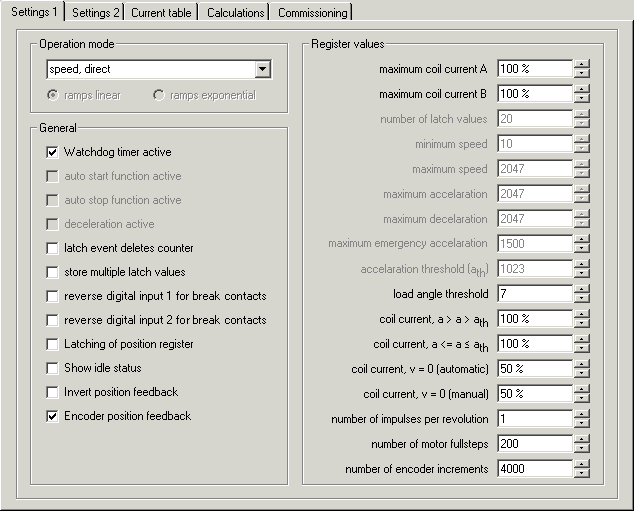Click the coil current v = 0 (manual) field
This screenshot has width=634, height=511.
click(x=535, y=394)
